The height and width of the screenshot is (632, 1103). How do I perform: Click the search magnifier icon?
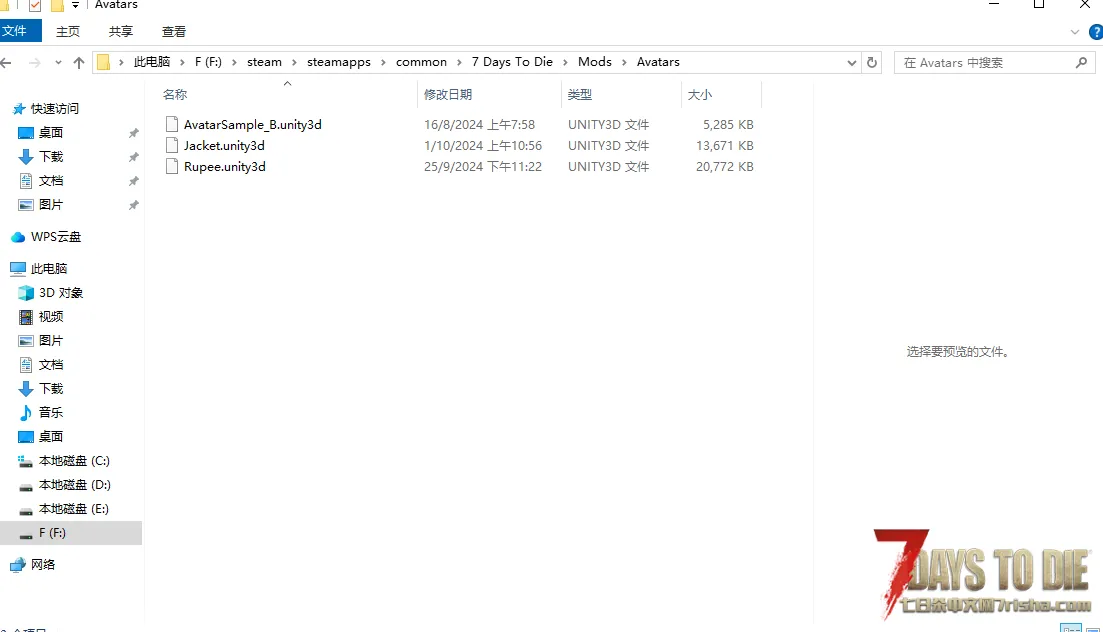click(1081, 63)
